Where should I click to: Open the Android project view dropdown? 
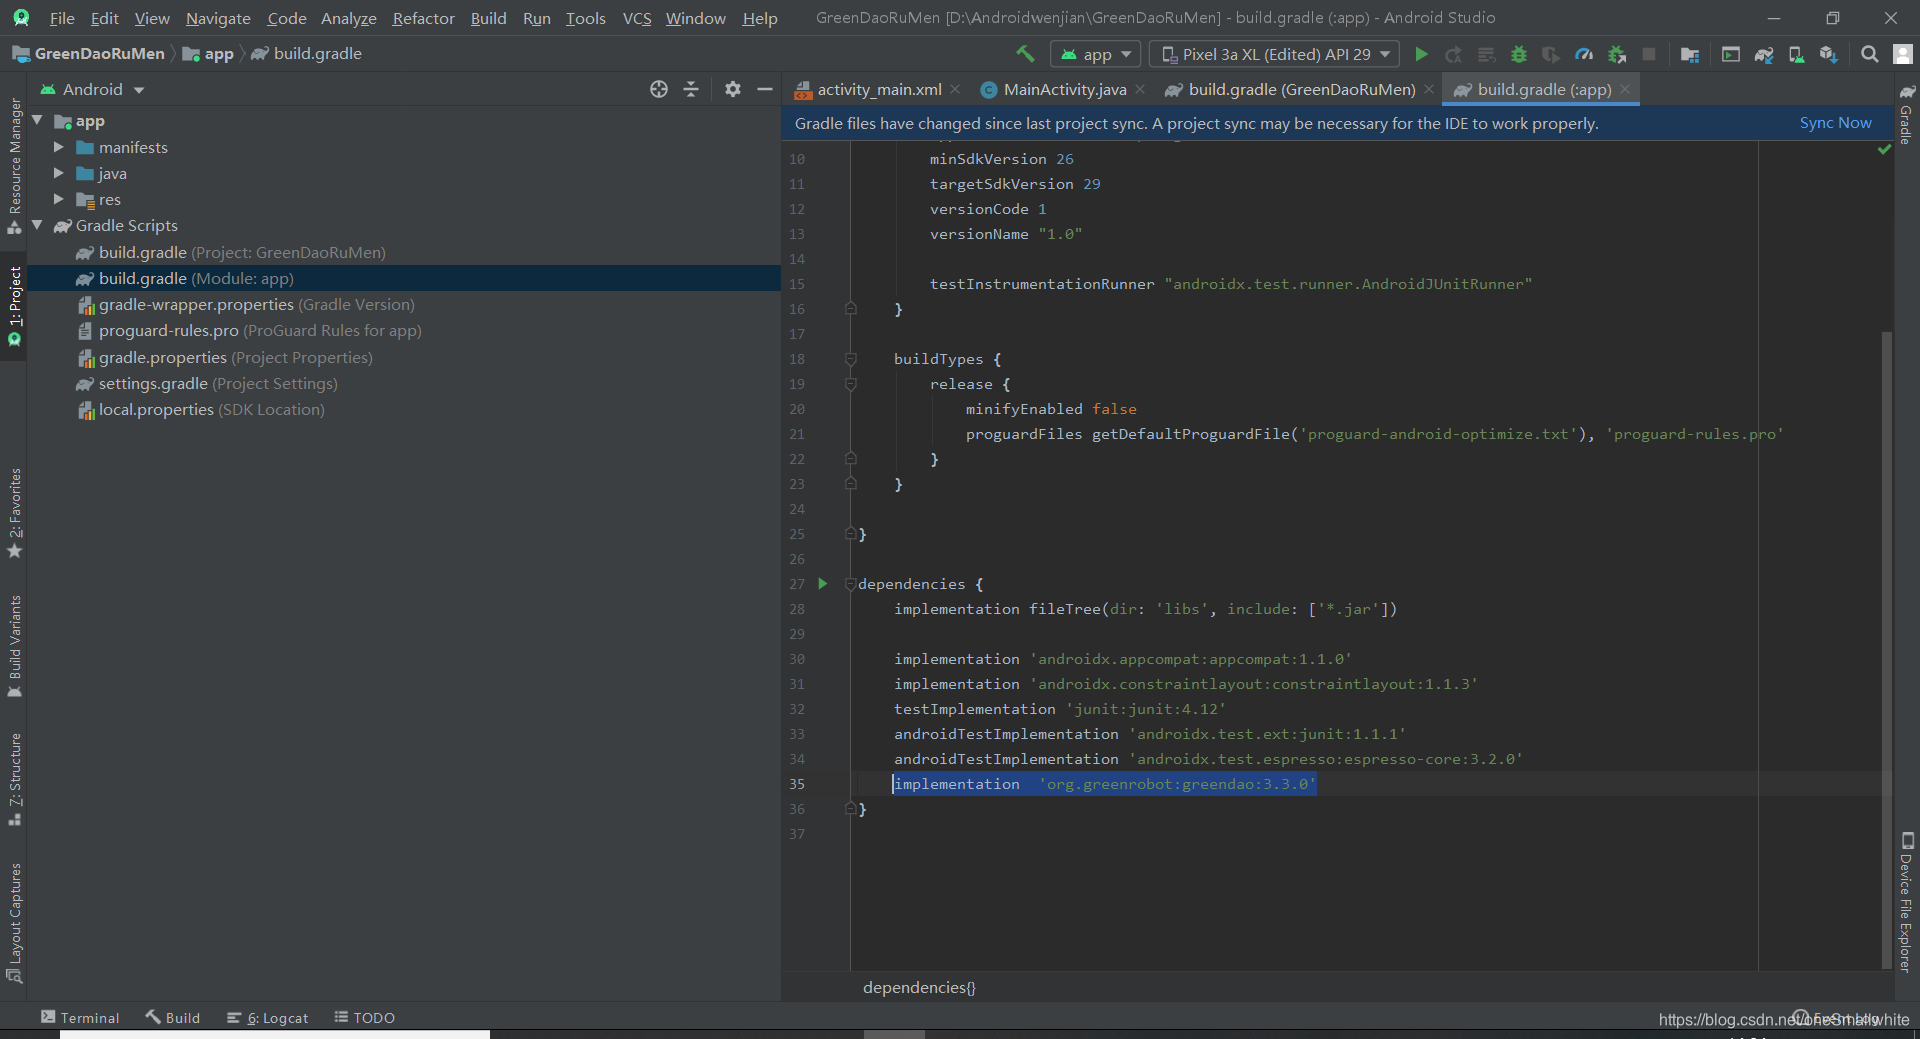coord(92,89)
